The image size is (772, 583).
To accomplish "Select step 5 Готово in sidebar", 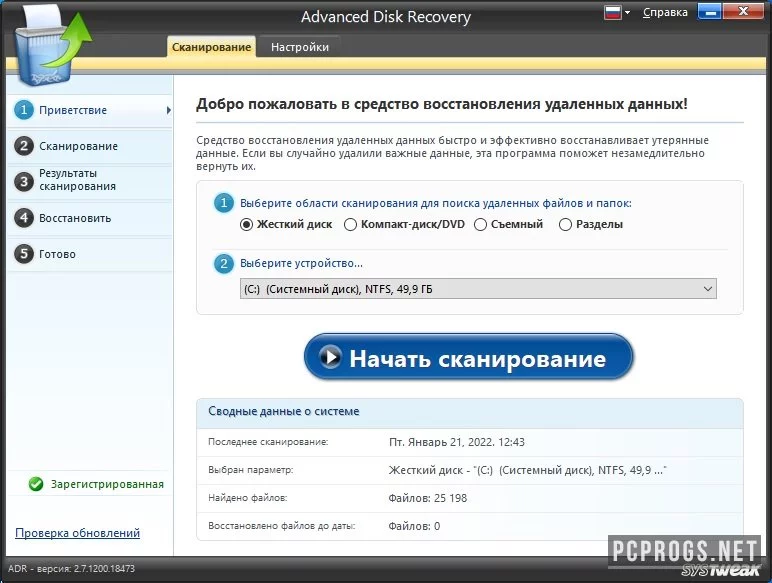I will click(90, 254).
